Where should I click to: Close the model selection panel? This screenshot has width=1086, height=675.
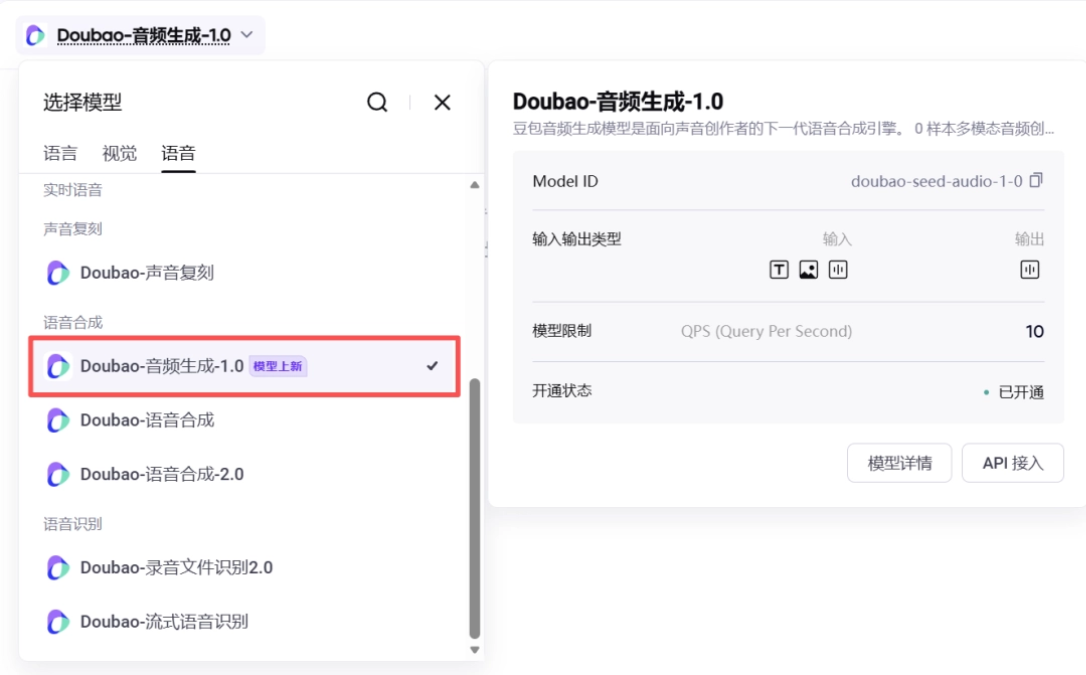(x=442, y=102)
